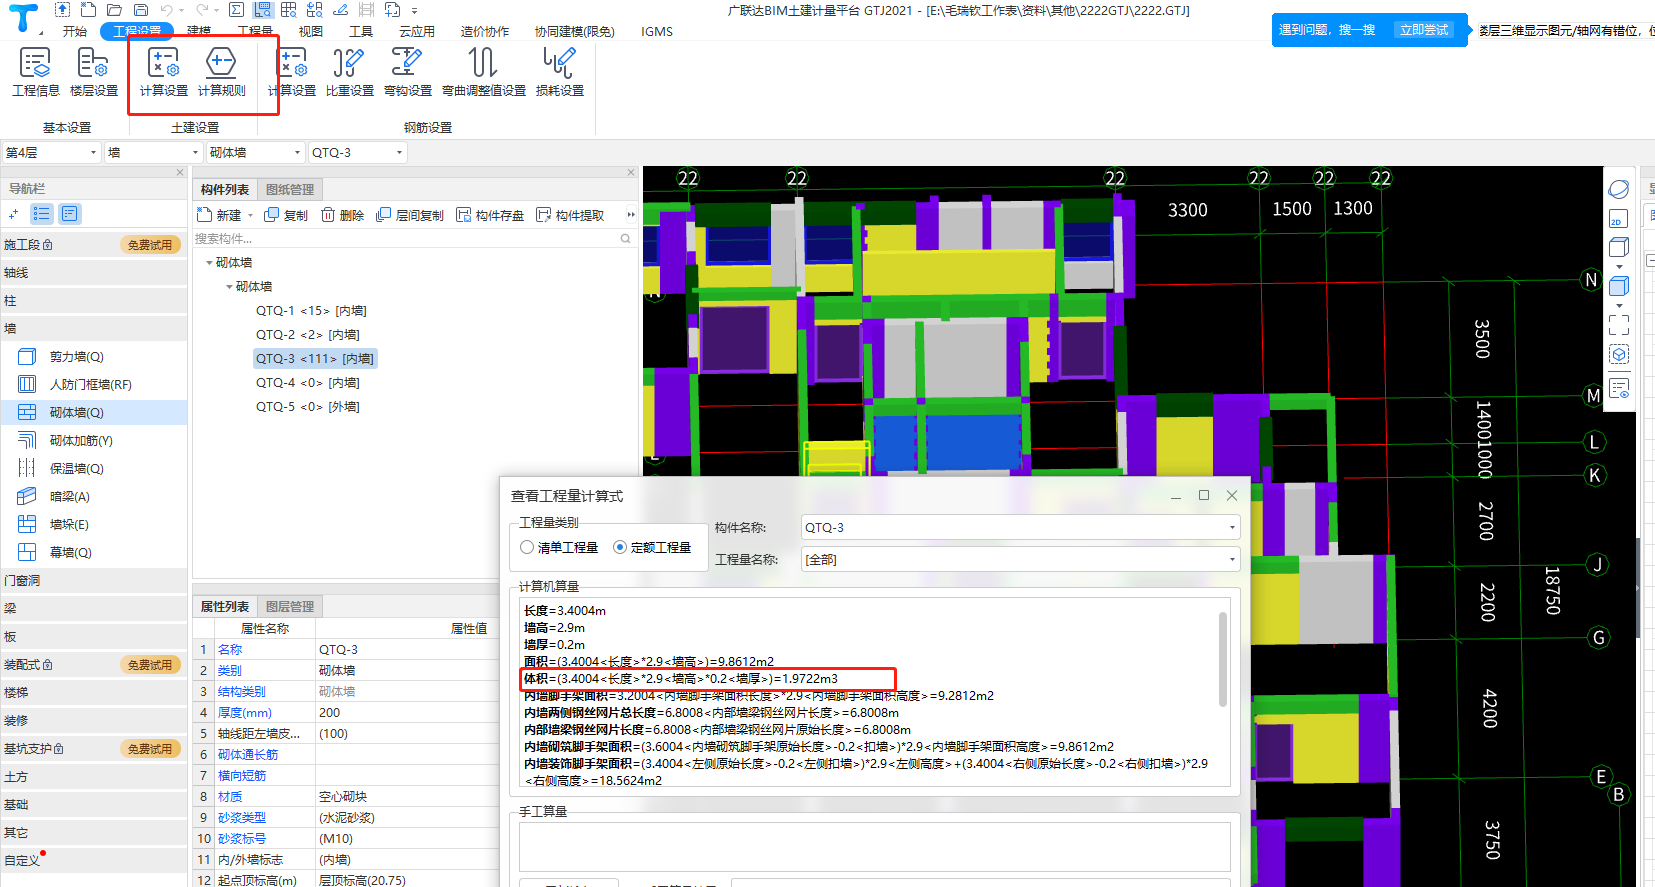Click 免费试用 beside 施工段

click(x=150, y=245)
